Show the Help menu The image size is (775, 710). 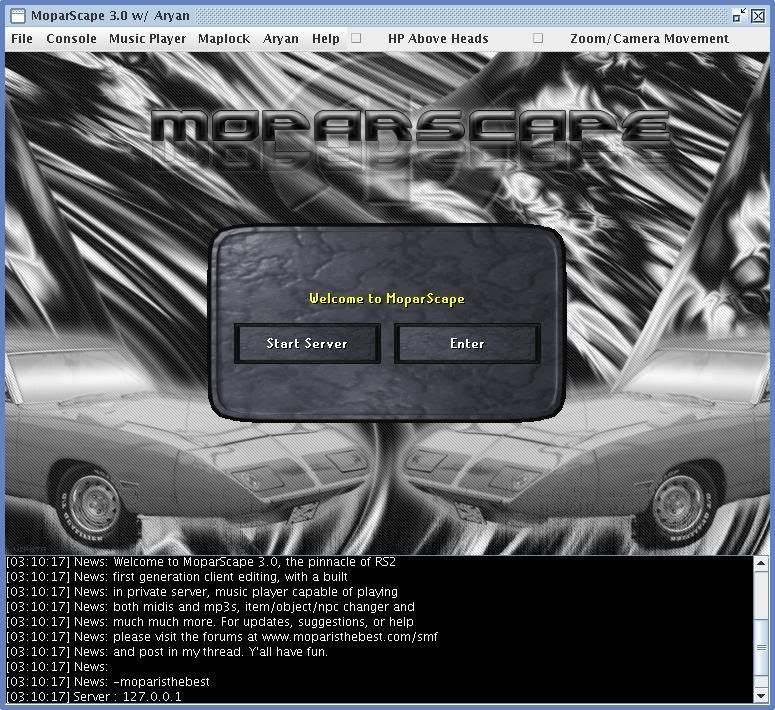[326, 39]
